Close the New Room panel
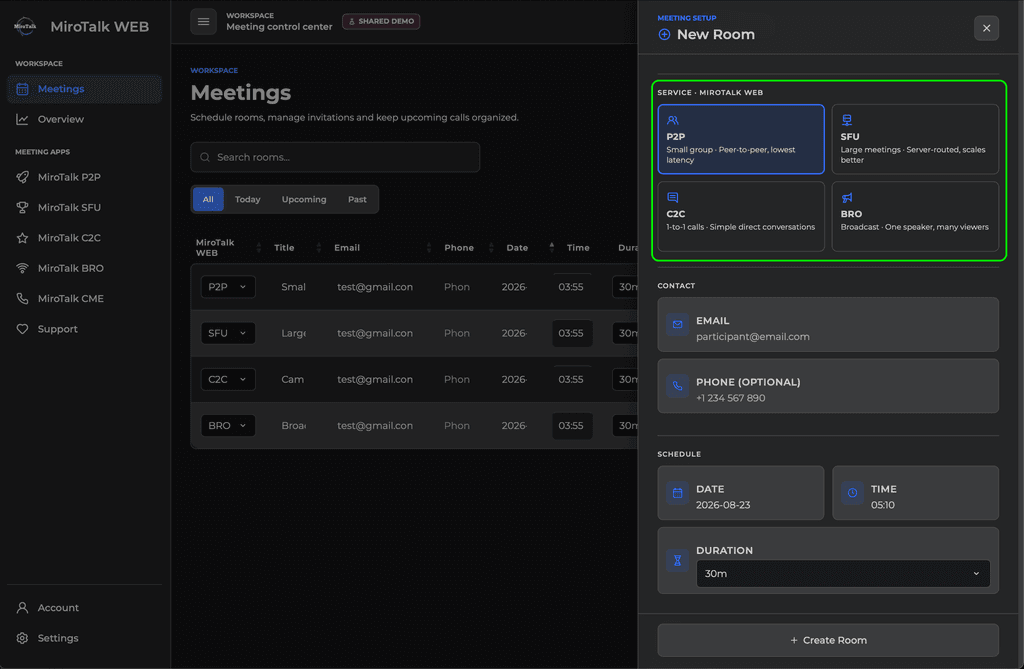This screenshot has height=669, width=1024. pyautogui.click(x=986, y=28)
